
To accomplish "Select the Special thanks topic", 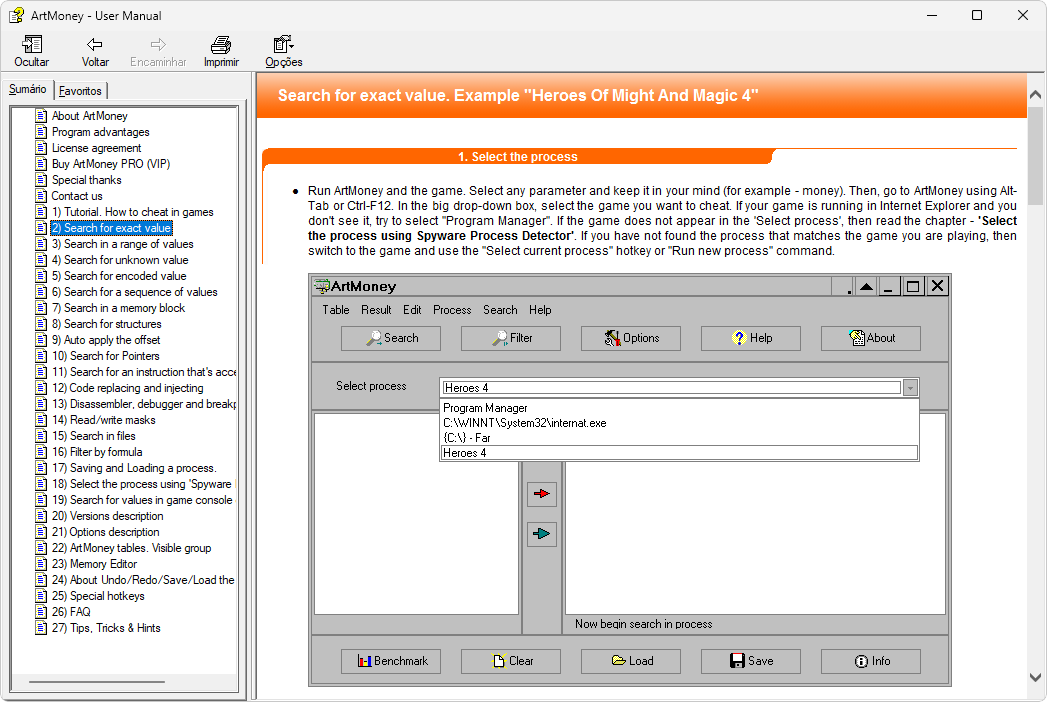I will (x=87, y=180).
